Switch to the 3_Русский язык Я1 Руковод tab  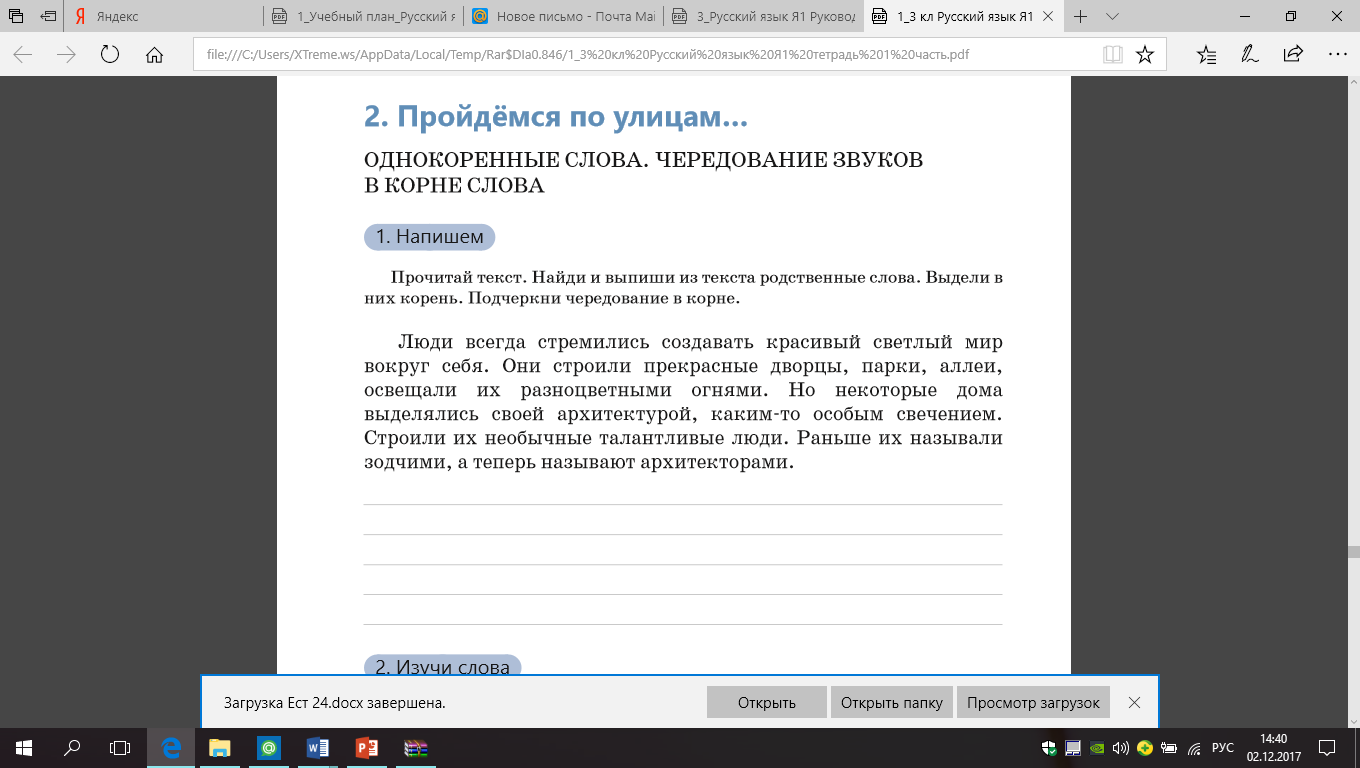(x=764, y=17)
